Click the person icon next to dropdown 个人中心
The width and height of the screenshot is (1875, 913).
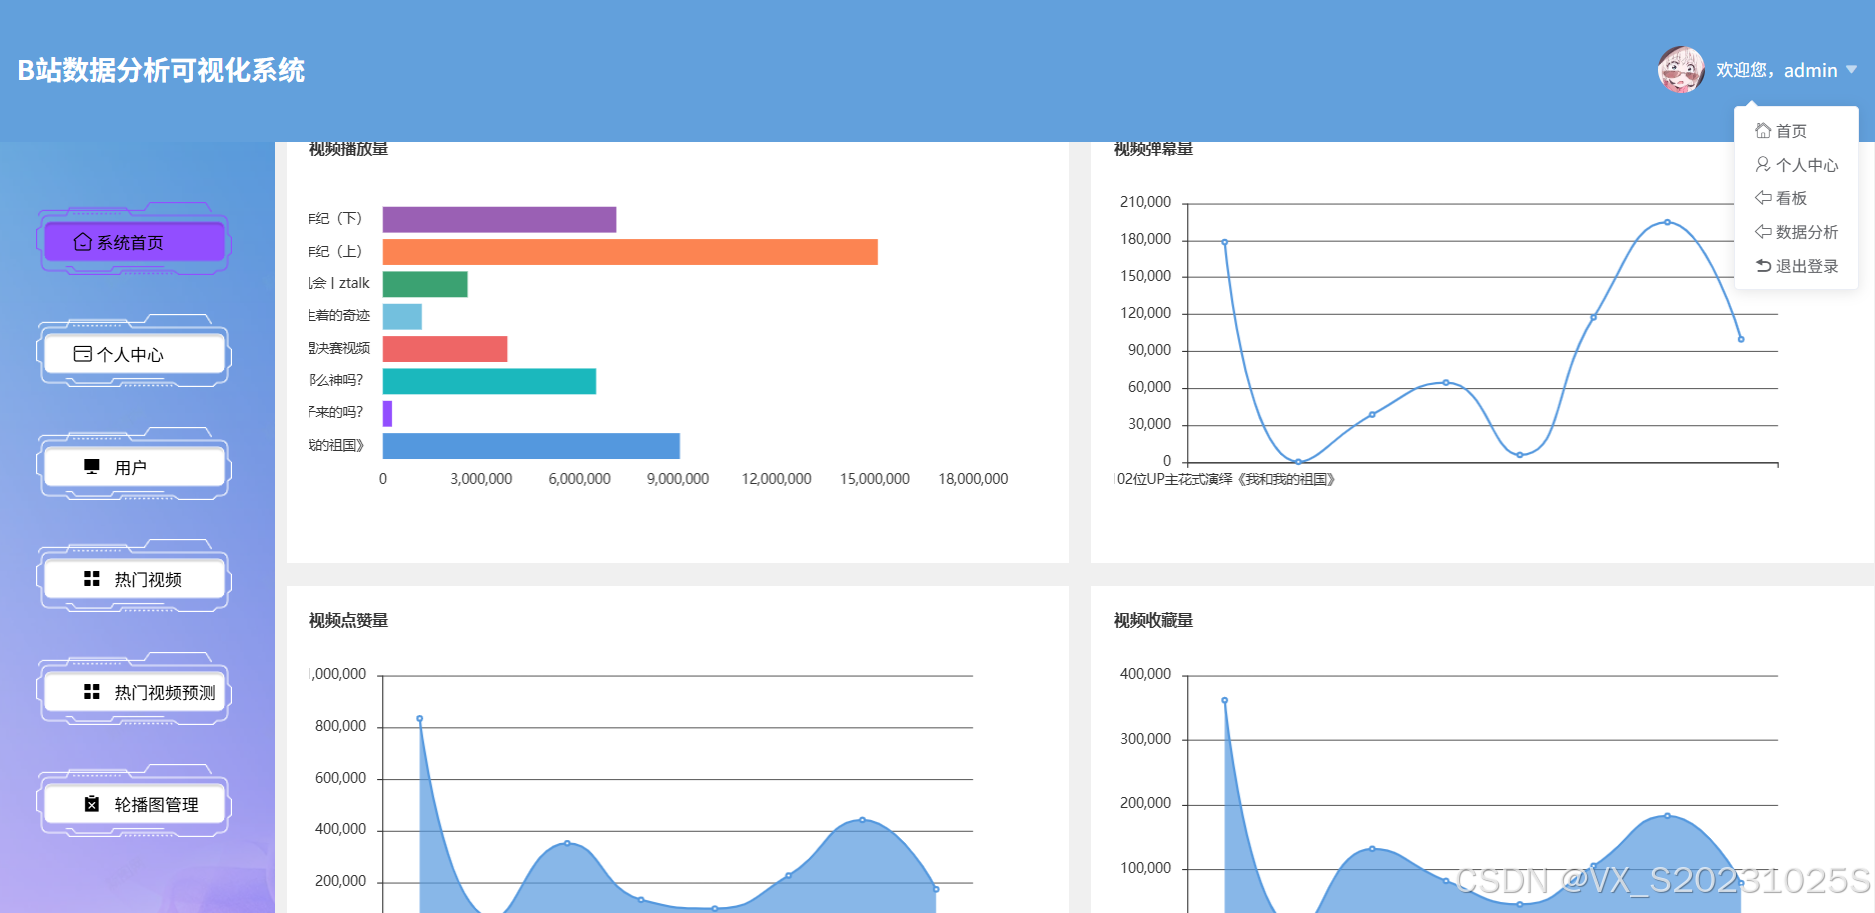1763,164
